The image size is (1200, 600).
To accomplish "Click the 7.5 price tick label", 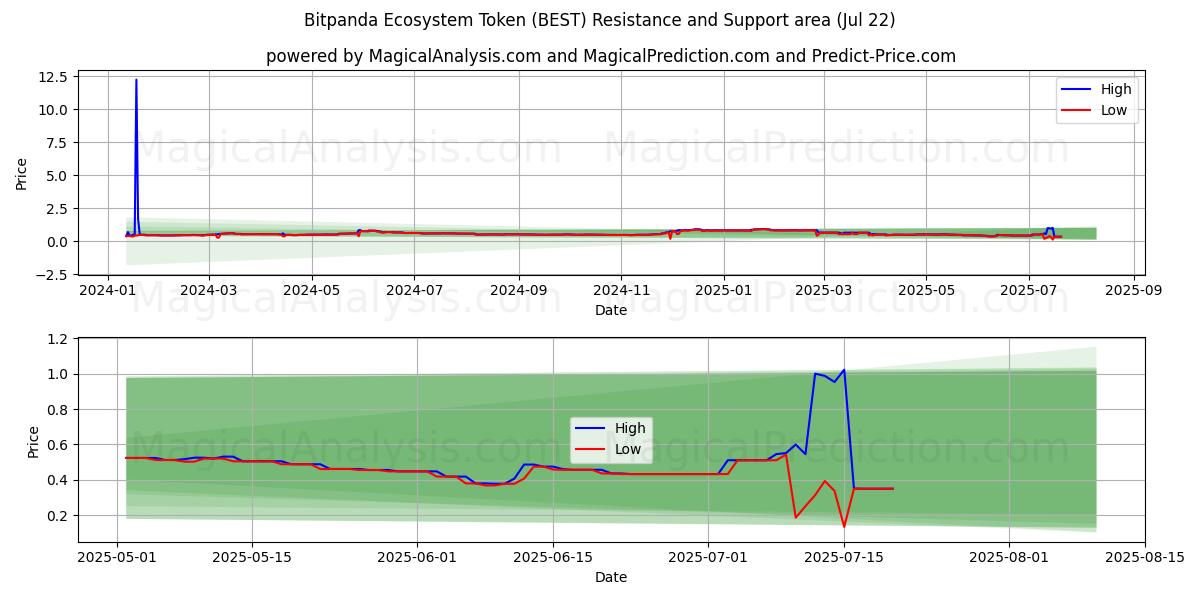I will [57, 142].
